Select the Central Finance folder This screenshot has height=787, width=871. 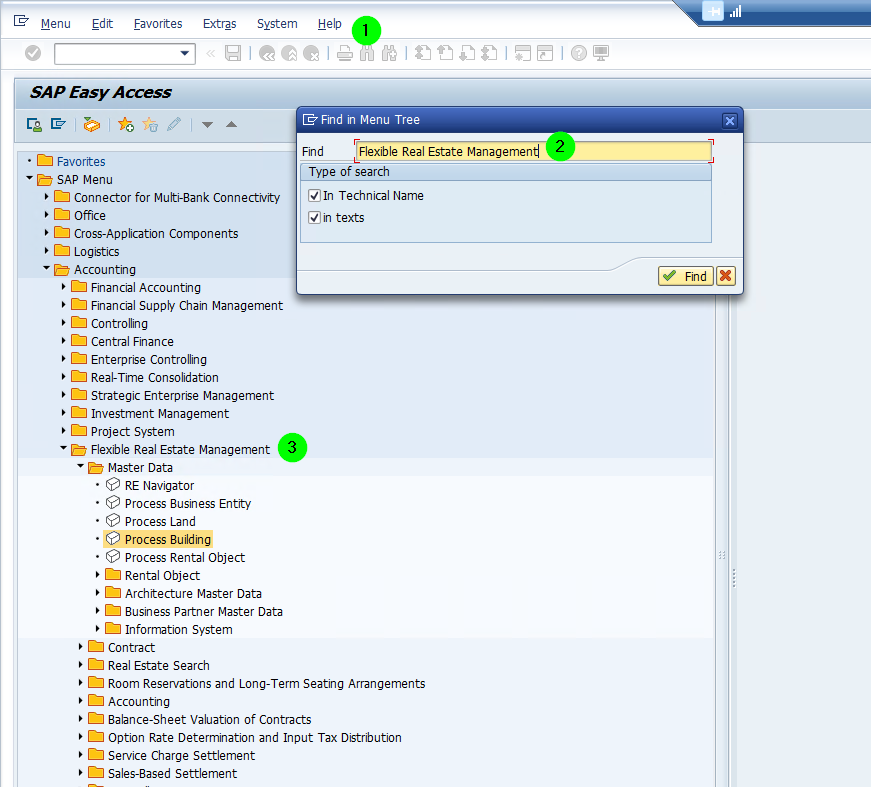132,342
